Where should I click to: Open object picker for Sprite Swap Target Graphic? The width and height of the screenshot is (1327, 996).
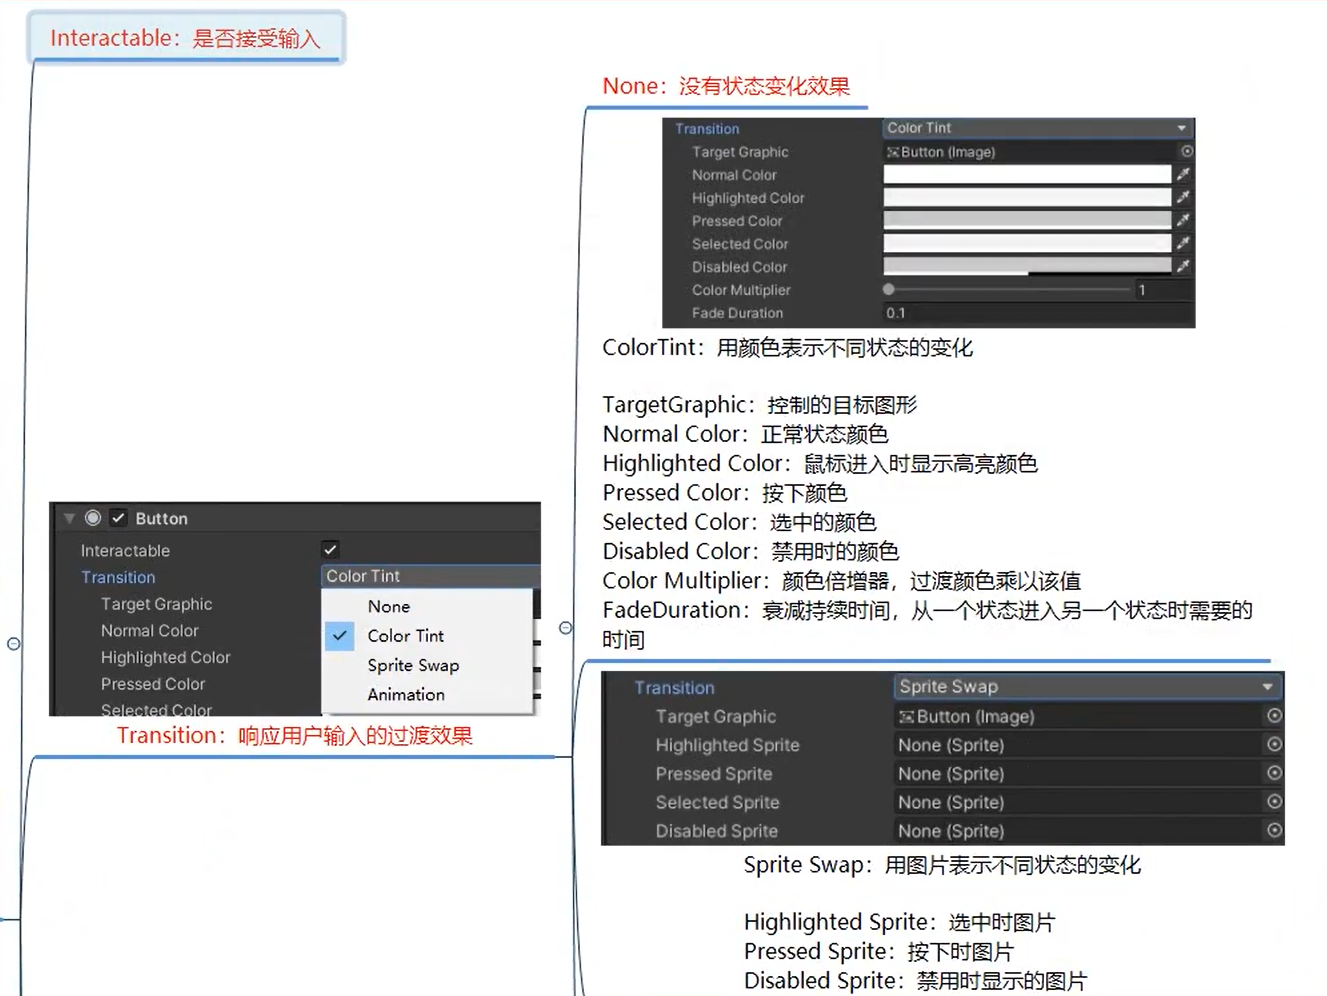coord(1274,716)
